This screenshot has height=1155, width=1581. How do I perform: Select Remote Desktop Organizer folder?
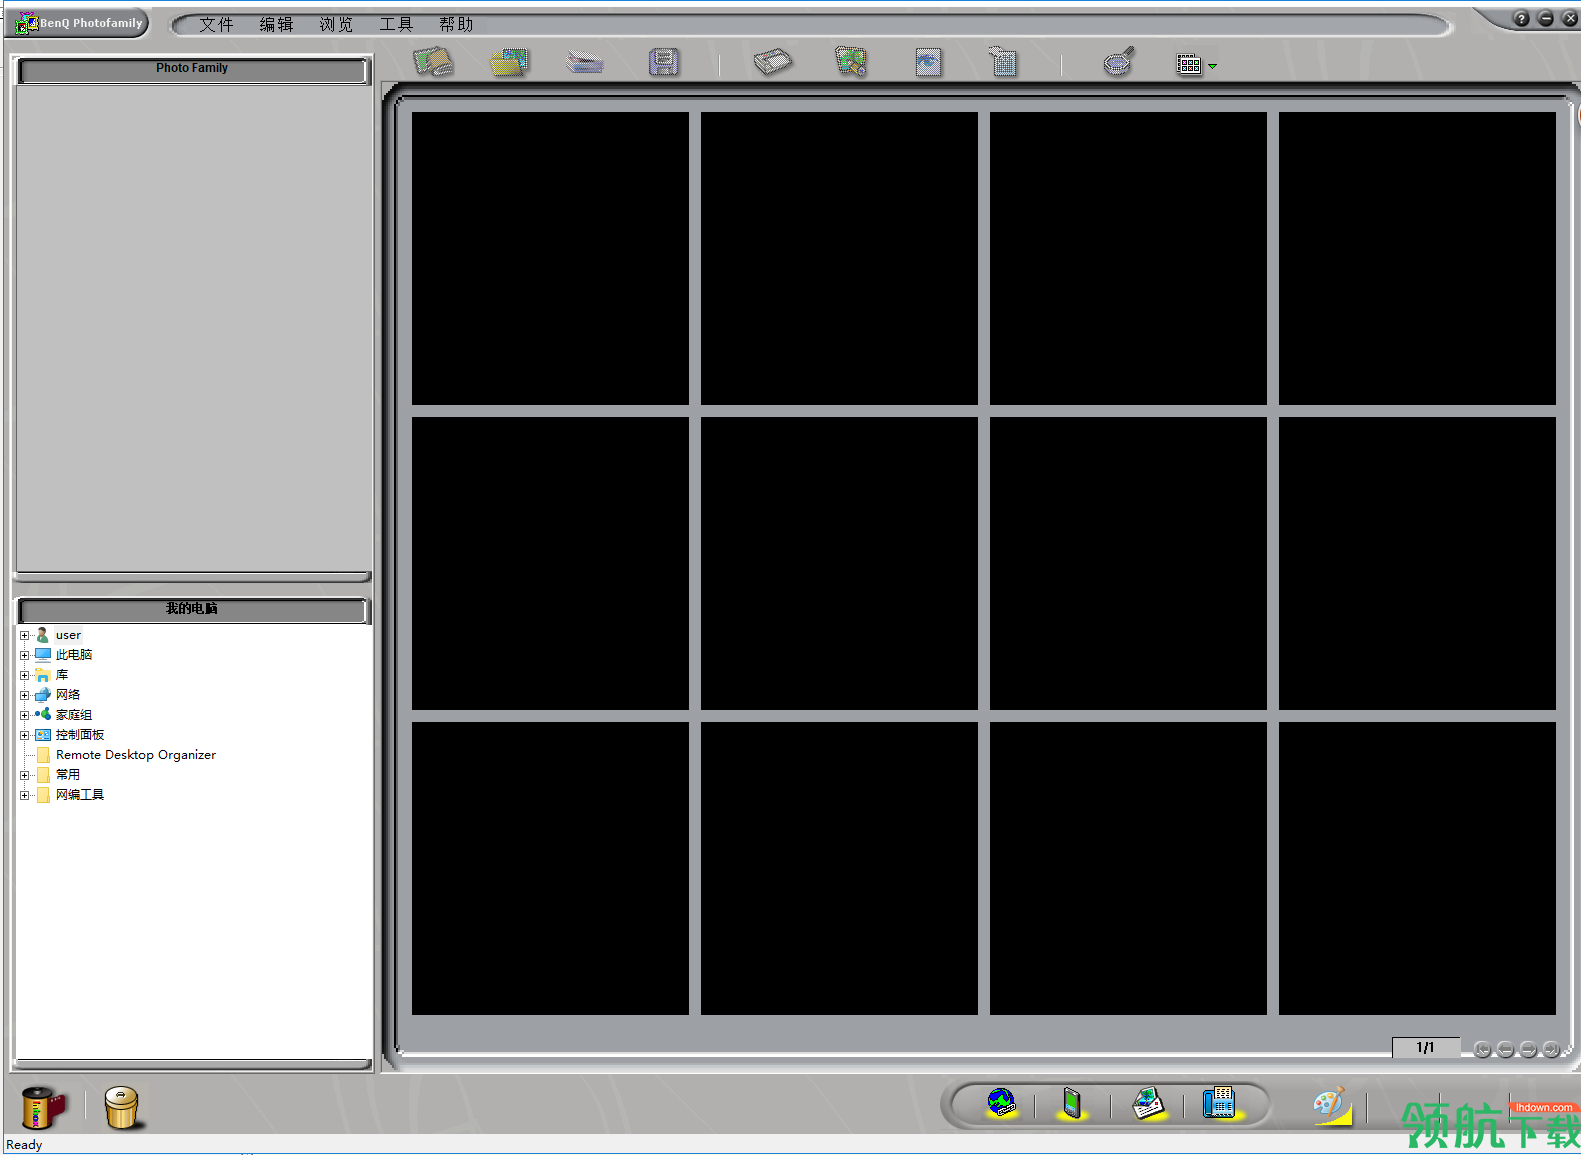point(136,755)
